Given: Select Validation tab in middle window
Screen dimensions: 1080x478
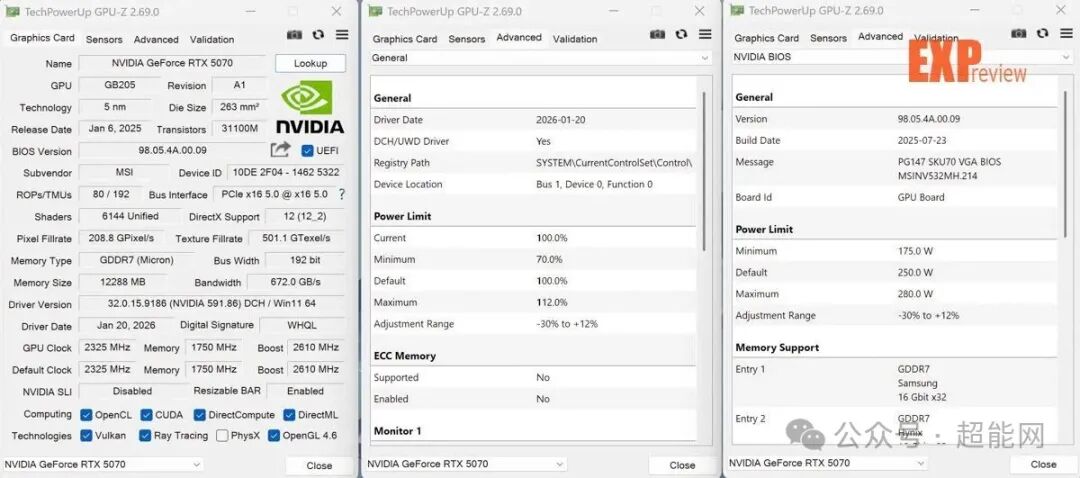Looking at the screenshot, I should point(575,39).
